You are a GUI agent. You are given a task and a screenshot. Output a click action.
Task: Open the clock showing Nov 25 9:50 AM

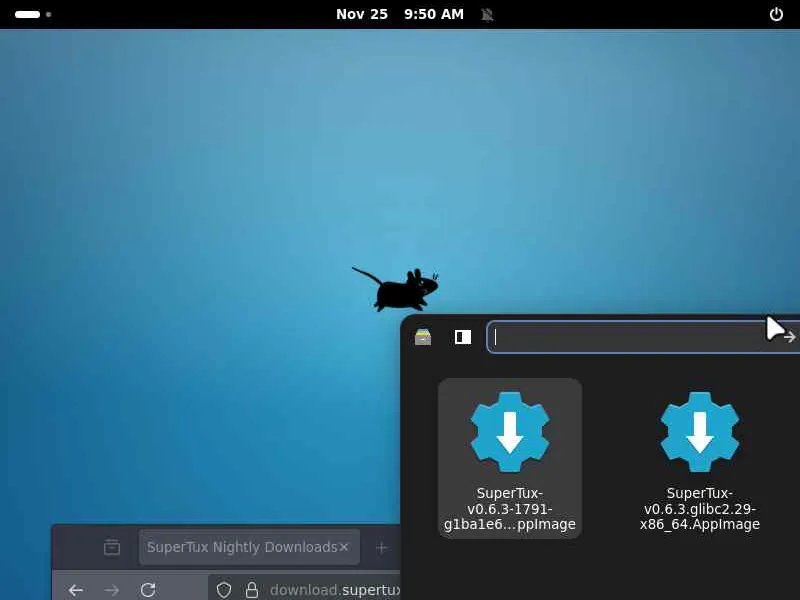[399, 14]
